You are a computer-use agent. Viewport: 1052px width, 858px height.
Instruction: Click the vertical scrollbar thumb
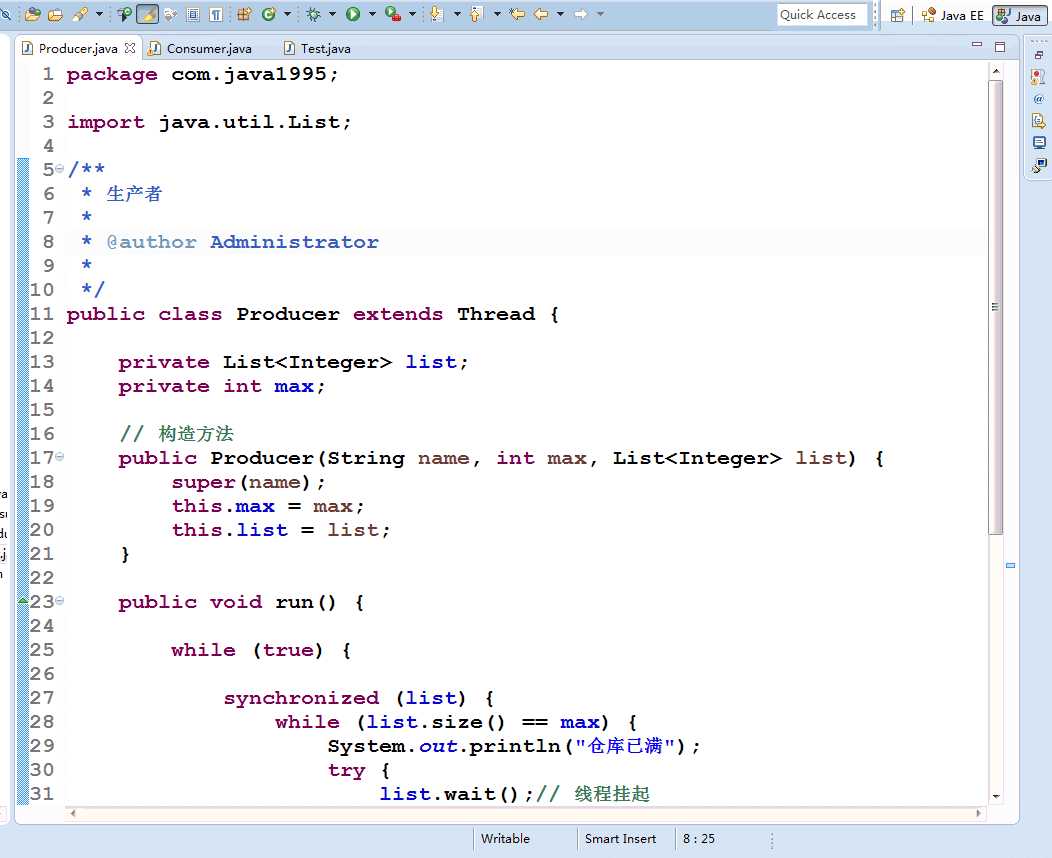tap(996, 307)
